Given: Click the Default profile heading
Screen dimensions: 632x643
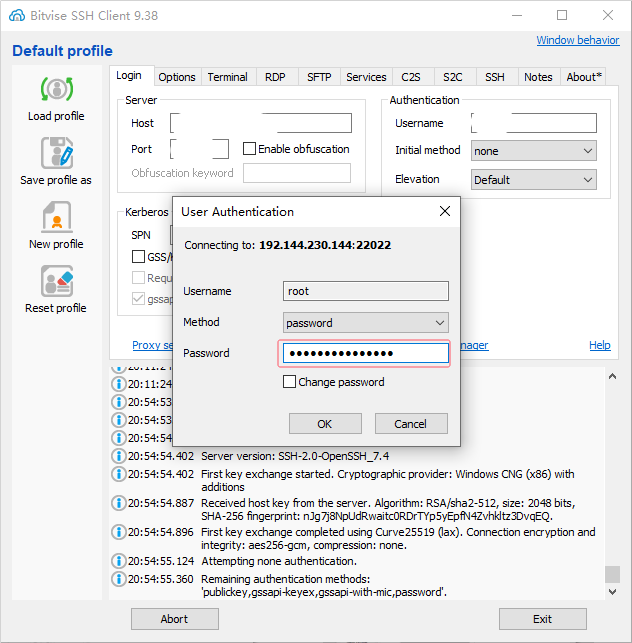Looking at the screenshot, I should [62, 51].
